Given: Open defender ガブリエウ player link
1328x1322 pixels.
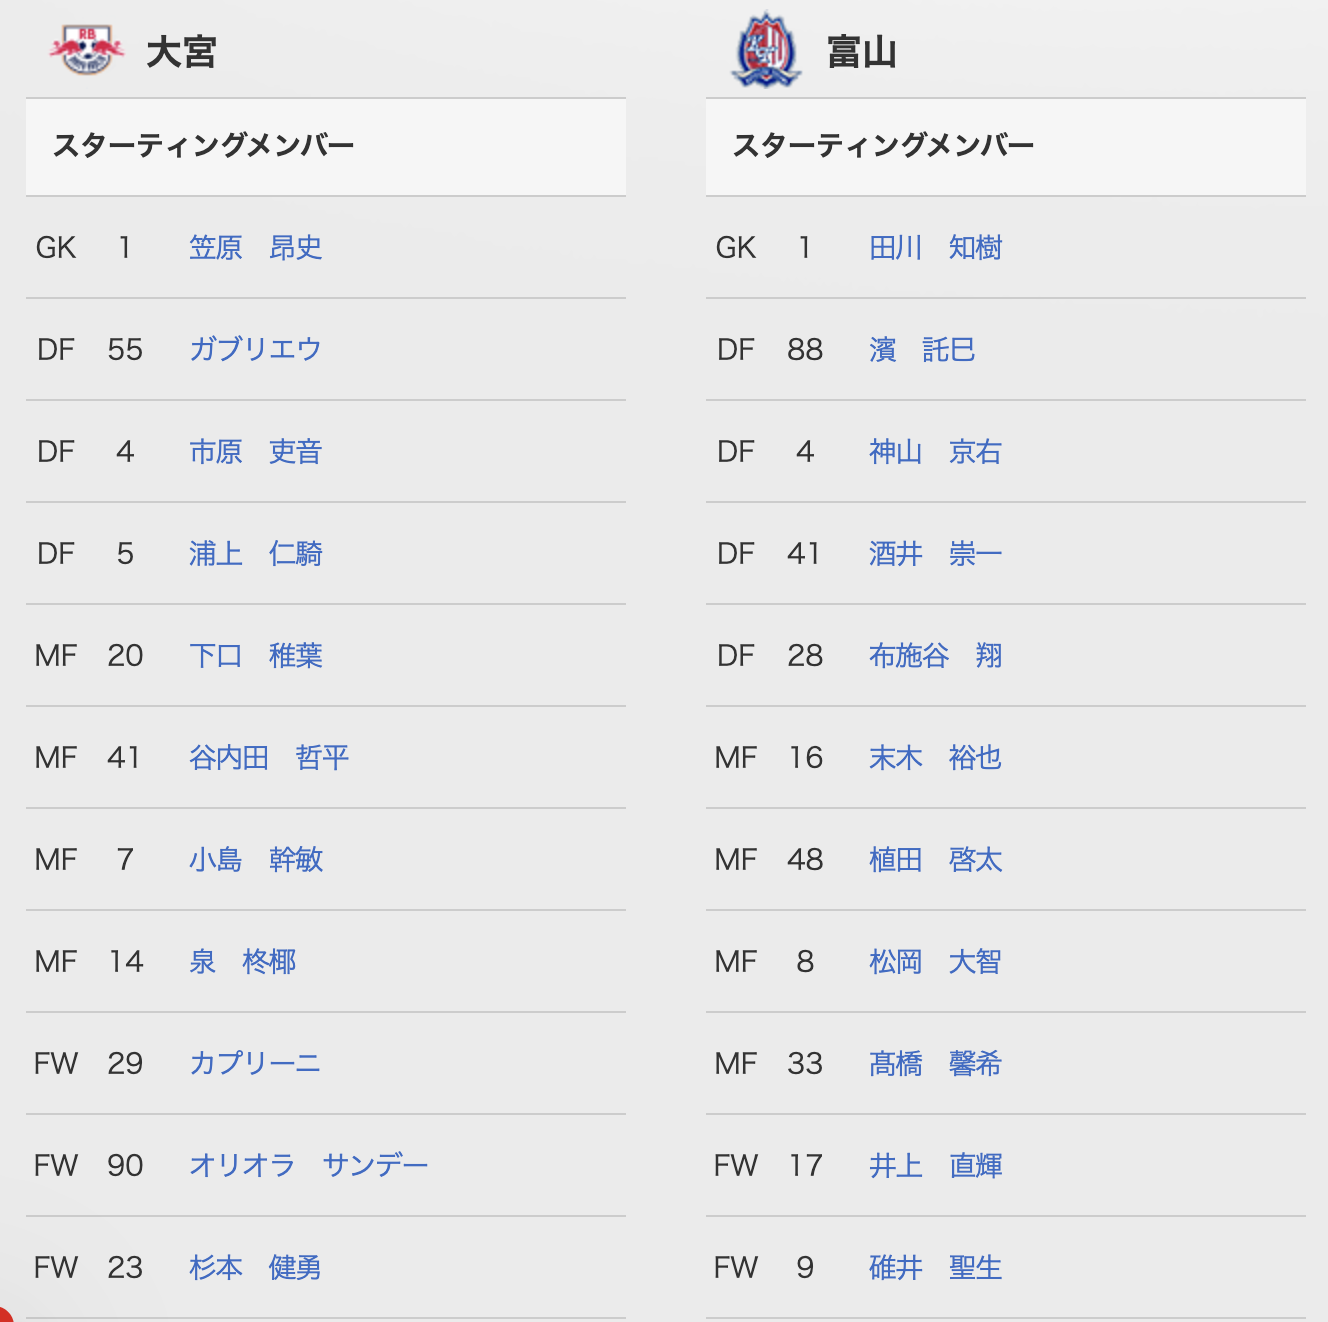Looking at the screenshot, I should pyautogui.click(x=255, y=349).
